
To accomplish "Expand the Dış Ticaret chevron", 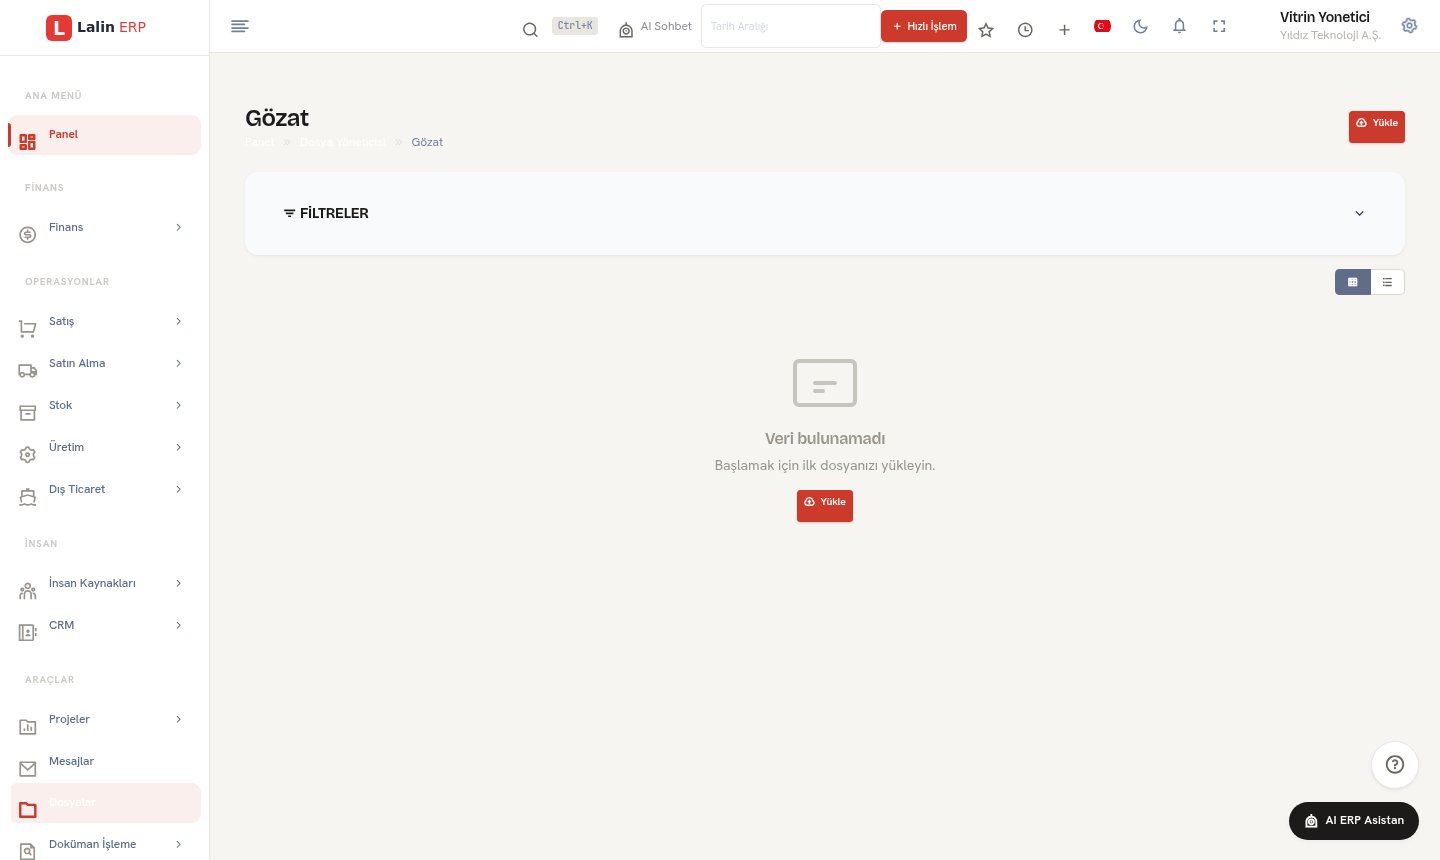I will pyautogui.click(x=179, y=489).
